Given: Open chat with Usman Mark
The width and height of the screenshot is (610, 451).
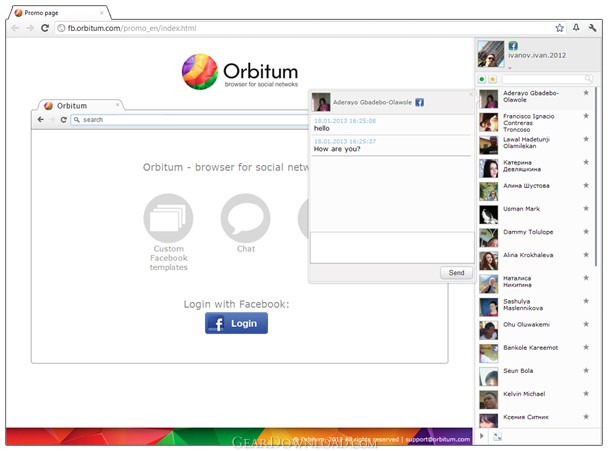Looking at the screenshot, I should click(x=535, y=215).
